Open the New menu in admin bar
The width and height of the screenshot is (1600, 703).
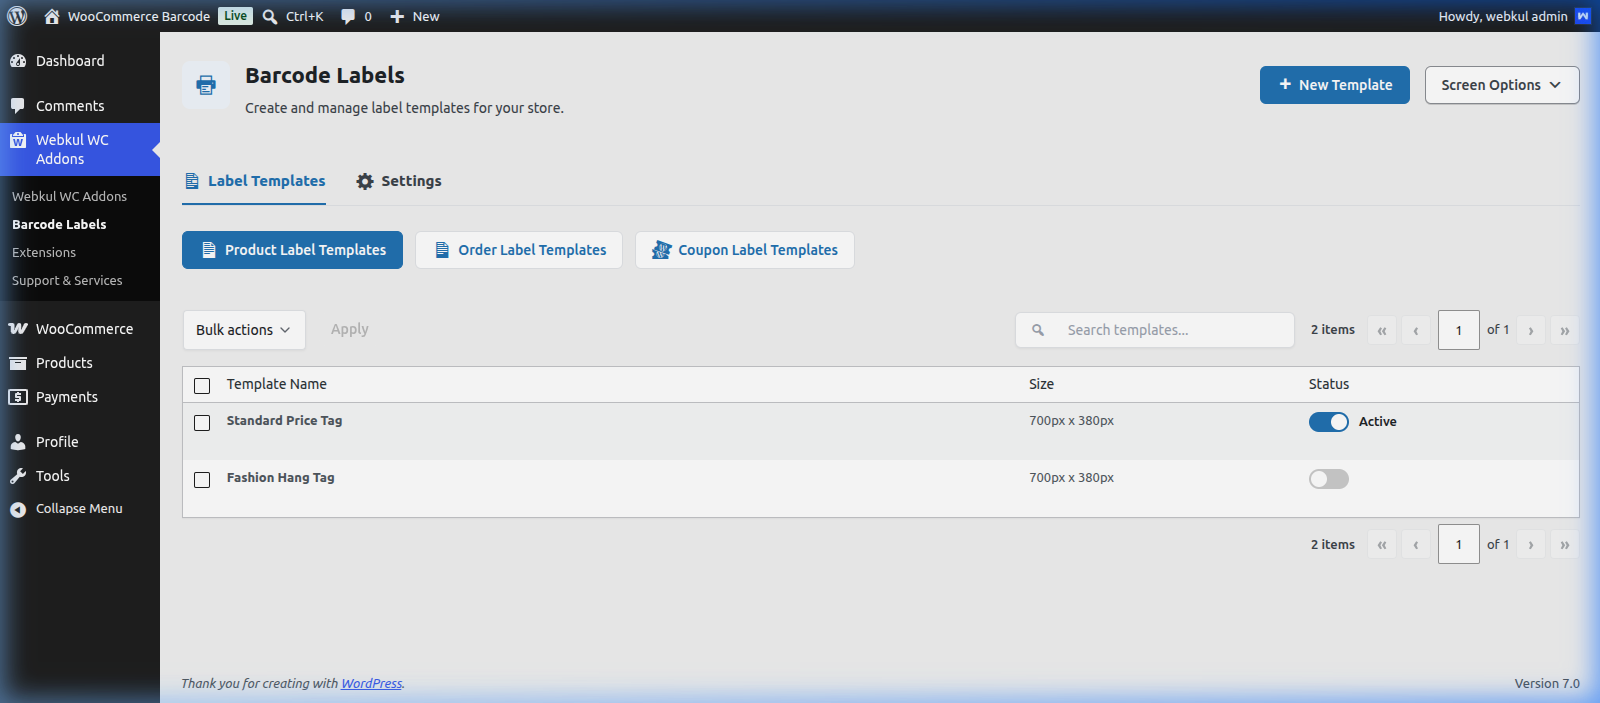414,16
